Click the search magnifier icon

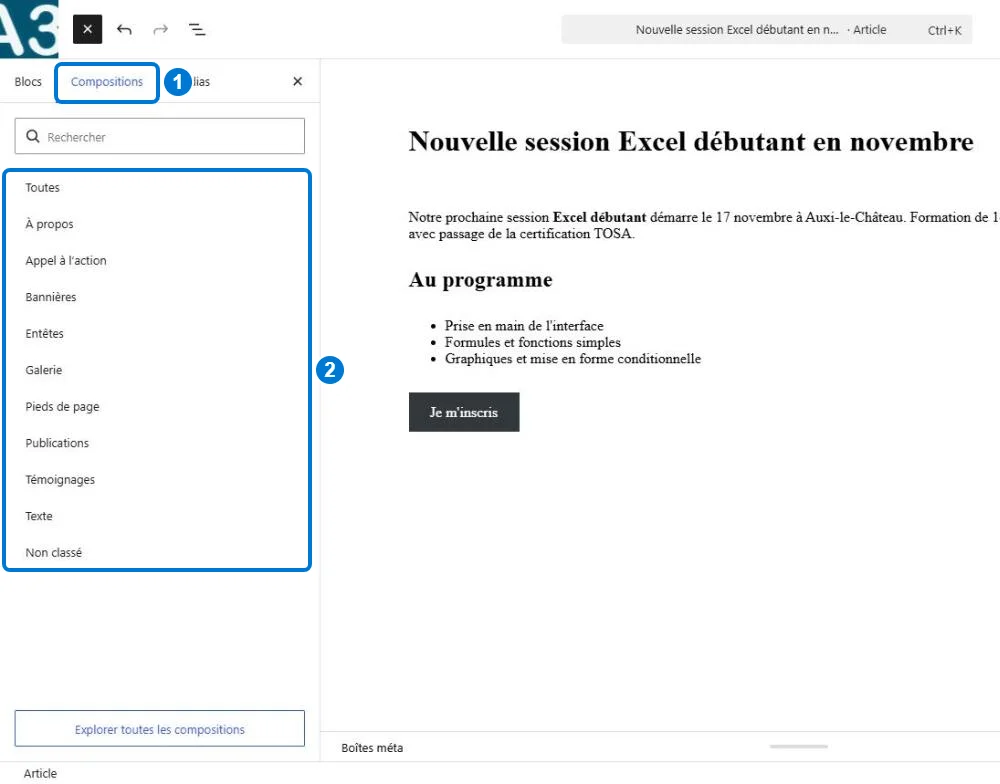pyautogui.click(x=33, y=136)
